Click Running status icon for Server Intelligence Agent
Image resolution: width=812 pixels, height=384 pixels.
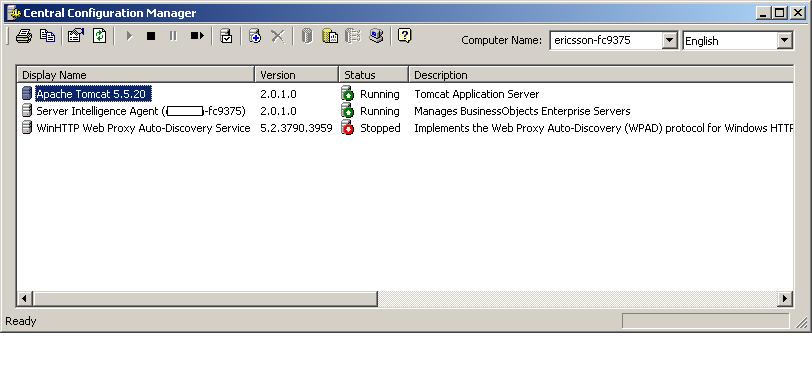pos(347,110)
